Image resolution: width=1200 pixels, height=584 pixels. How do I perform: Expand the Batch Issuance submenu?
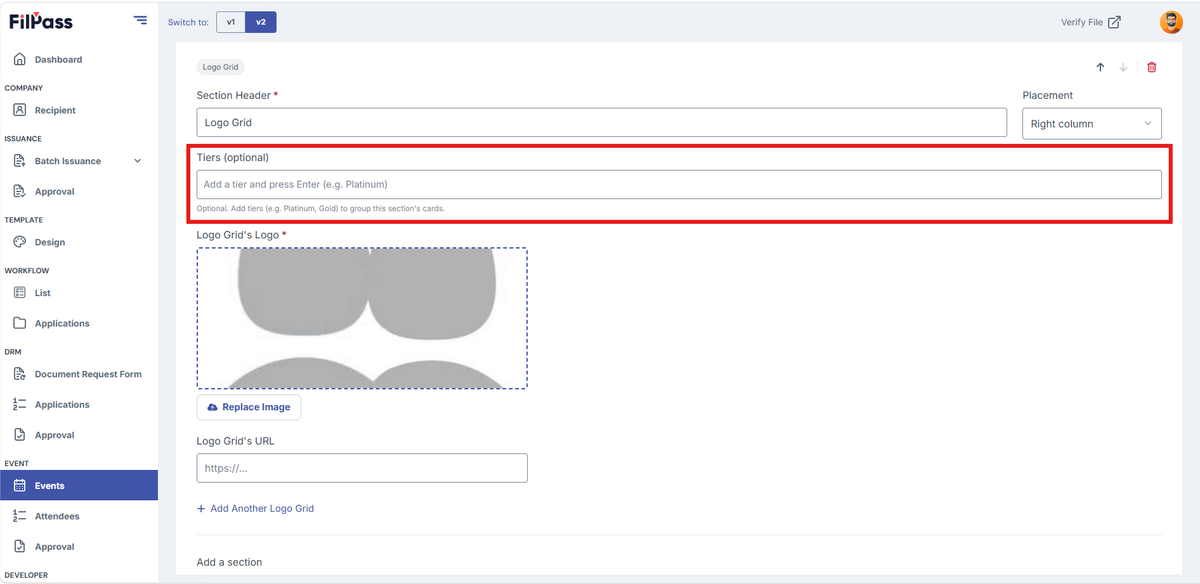138,161
